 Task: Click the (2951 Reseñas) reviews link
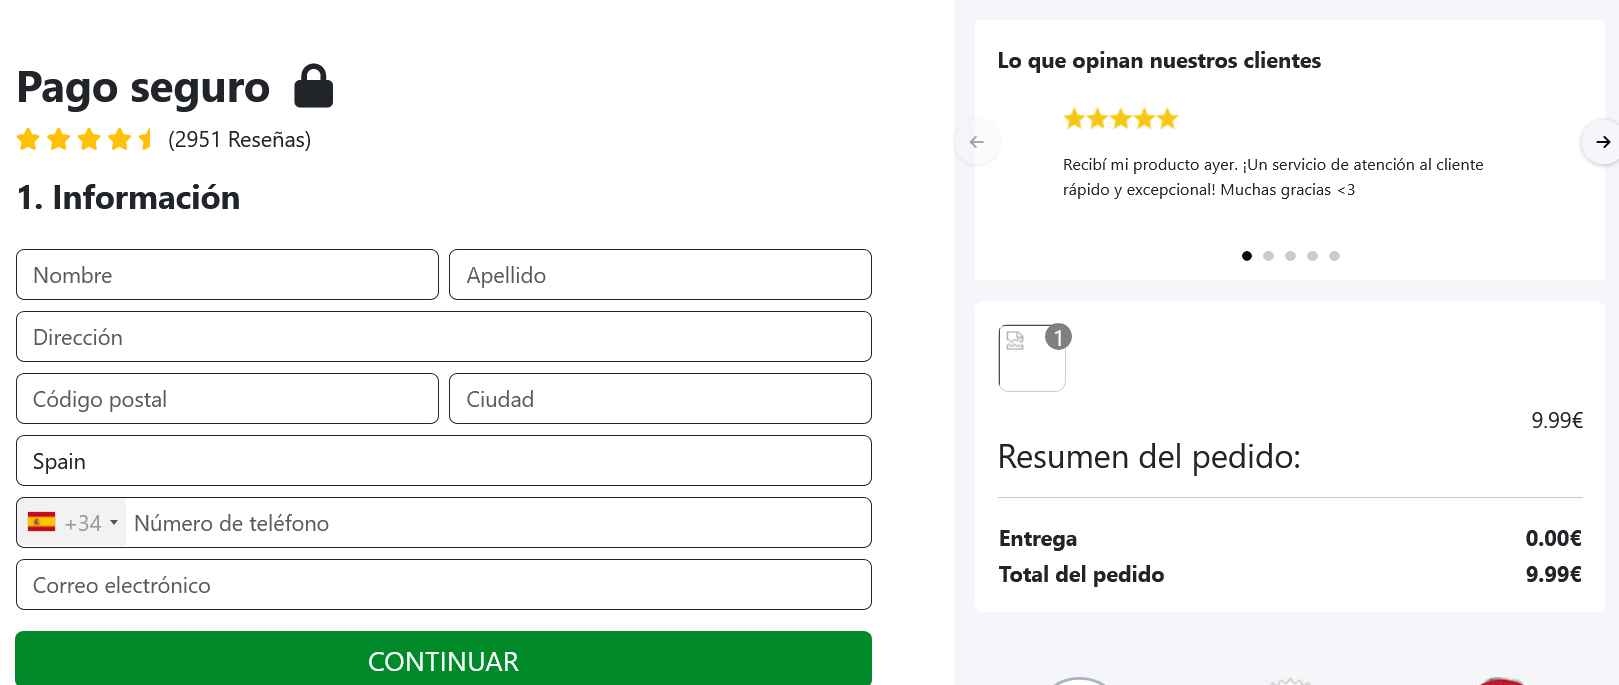(x=239, y=139)
